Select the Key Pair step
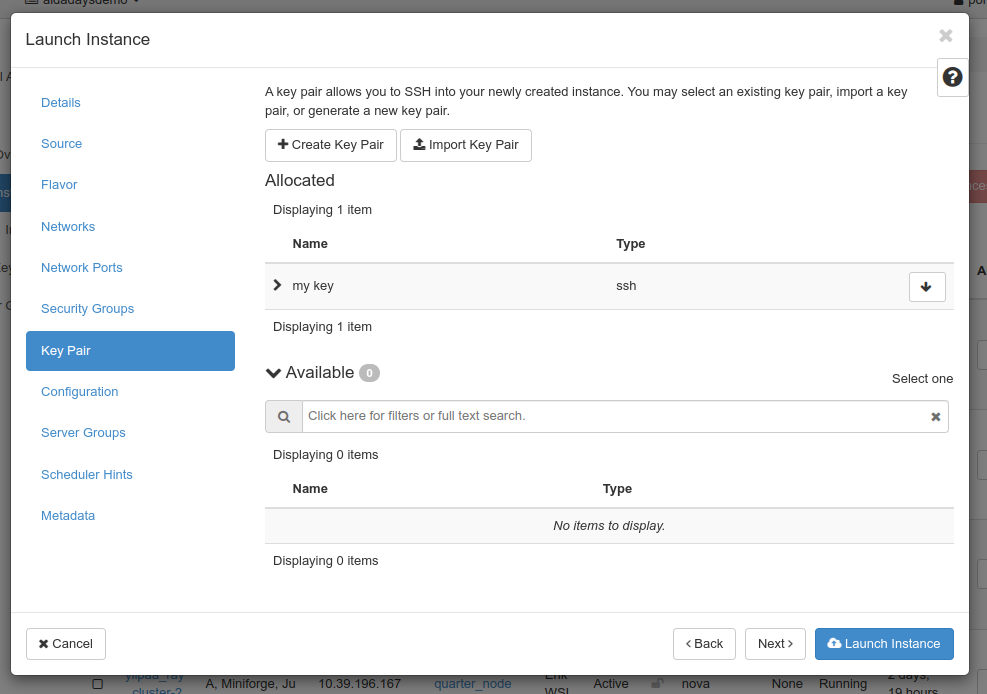987x694 pixels. 130,351
